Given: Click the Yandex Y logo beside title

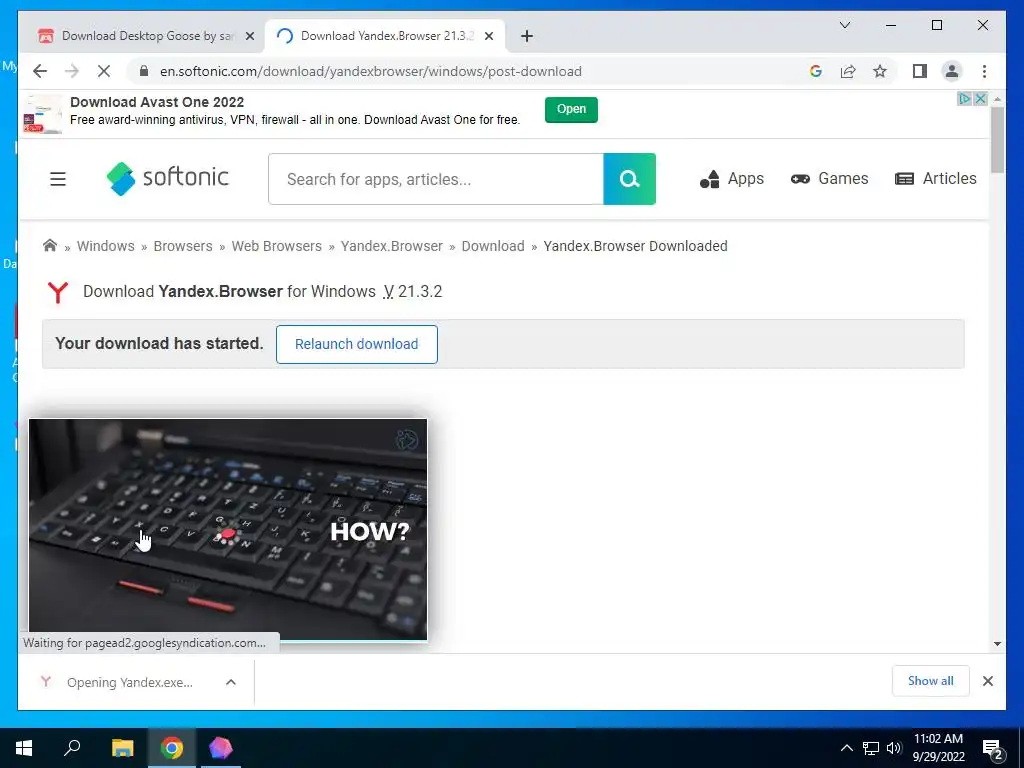Looking at the screenshot, I should (58, 292).
